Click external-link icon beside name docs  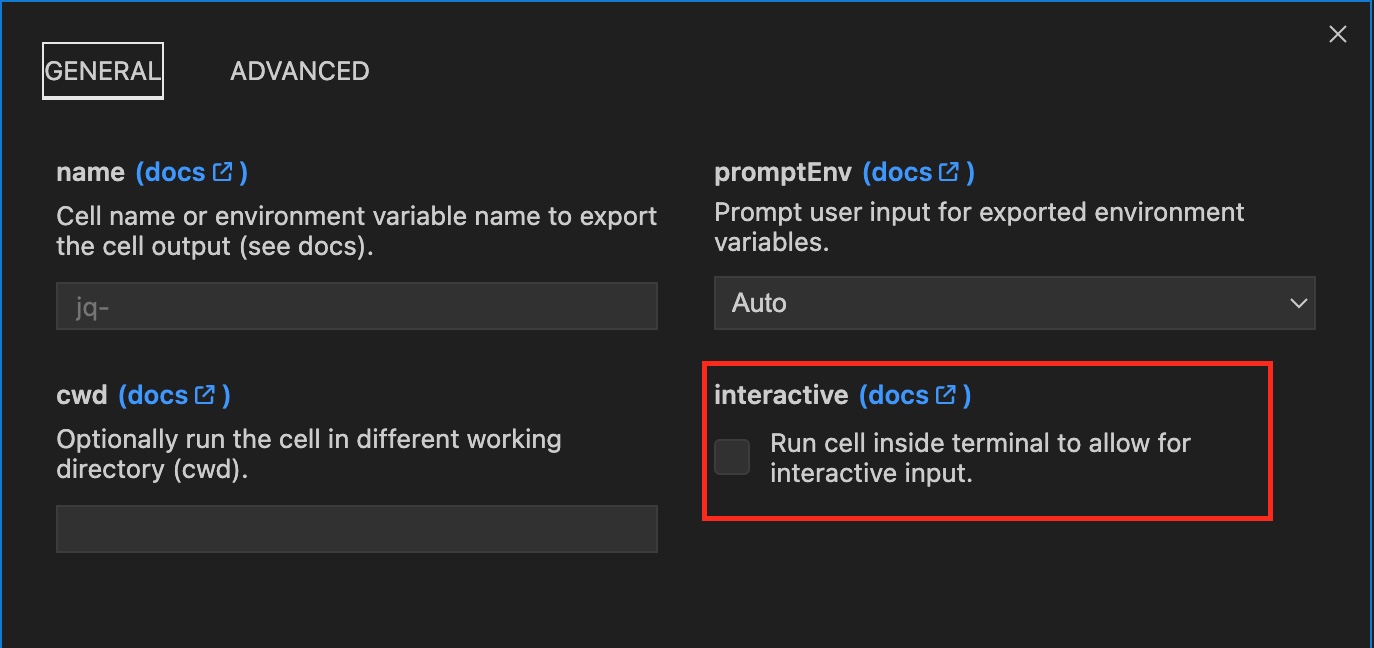coord(222,172)
